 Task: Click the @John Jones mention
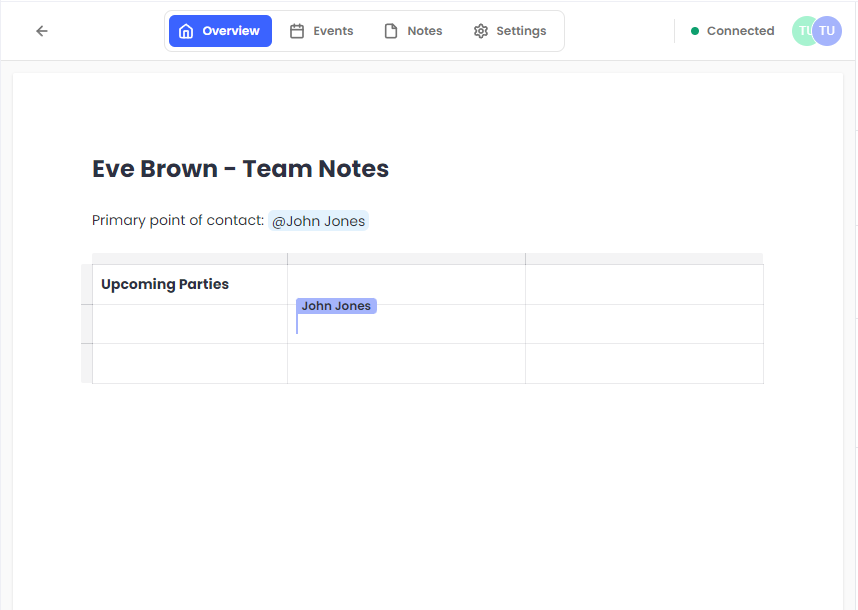[x=318, y=221]
